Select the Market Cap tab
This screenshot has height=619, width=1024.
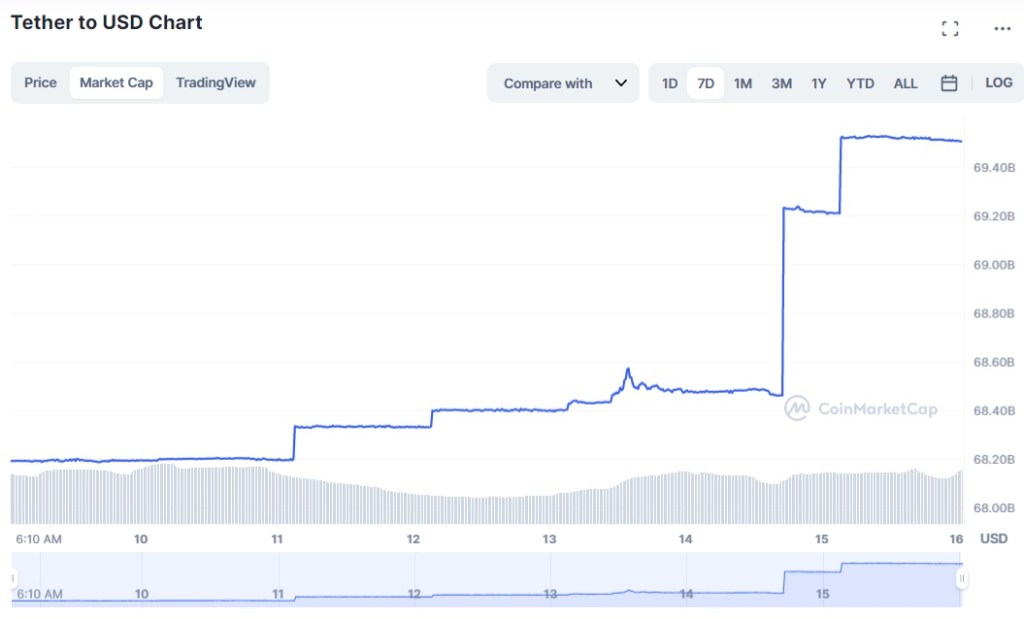[116, 83]
